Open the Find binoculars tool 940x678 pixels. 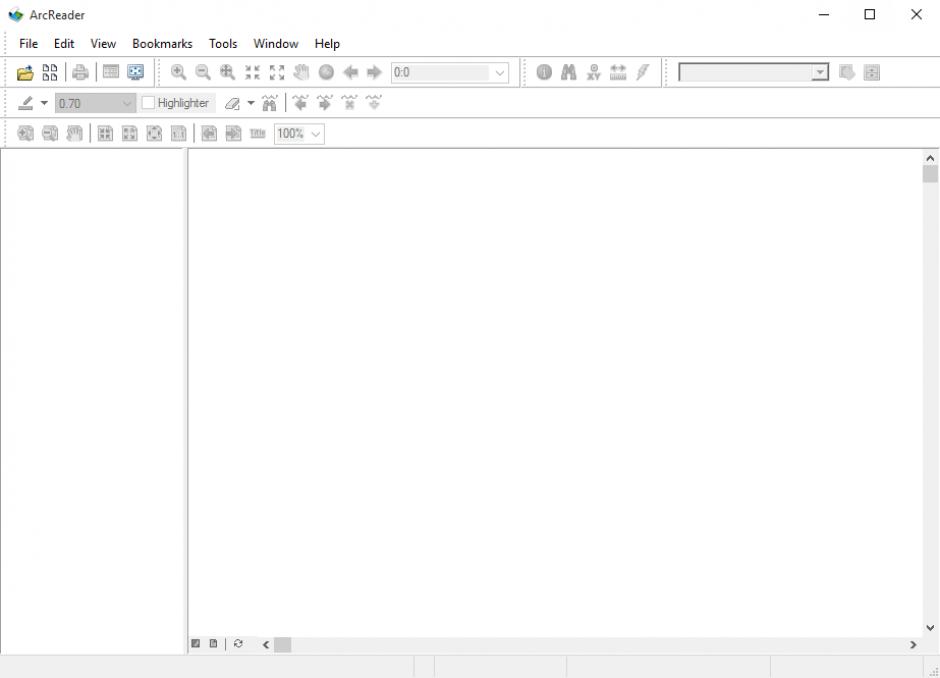569,72
